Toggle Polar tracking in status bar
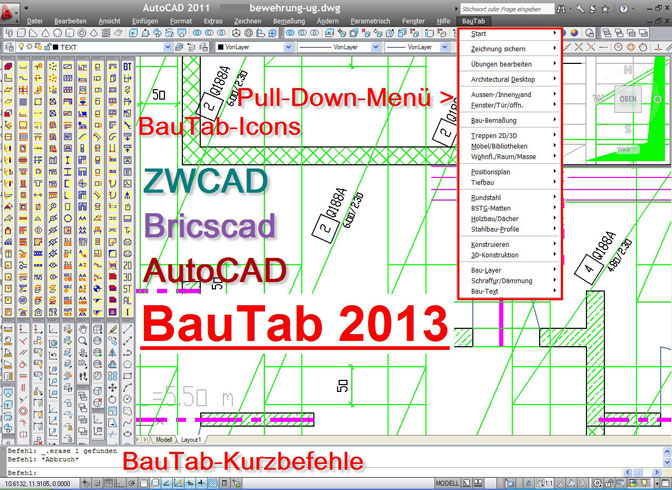This screenshot has height=490, width=672. pyautogui.click(x=132, y=483)
